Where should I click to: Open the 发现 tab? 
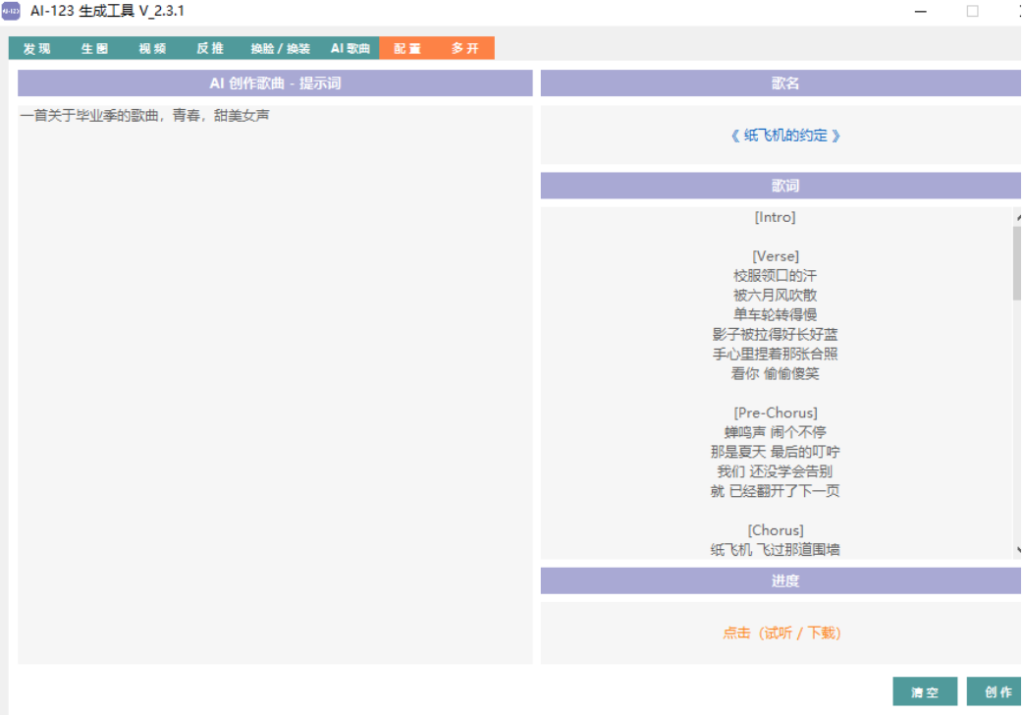(37, 48)
